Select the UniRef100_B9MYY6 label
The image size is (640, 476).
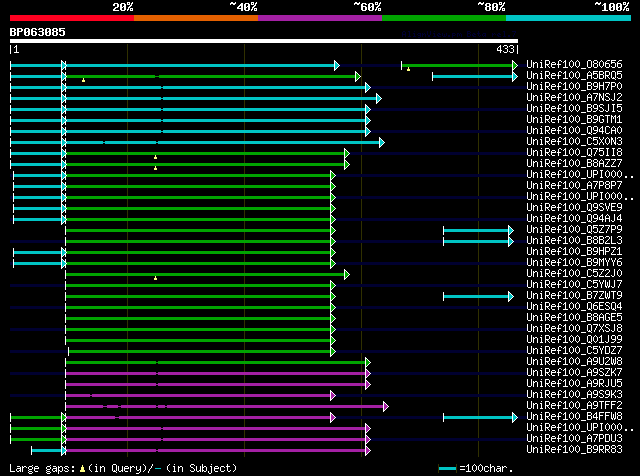coord(574,262)
